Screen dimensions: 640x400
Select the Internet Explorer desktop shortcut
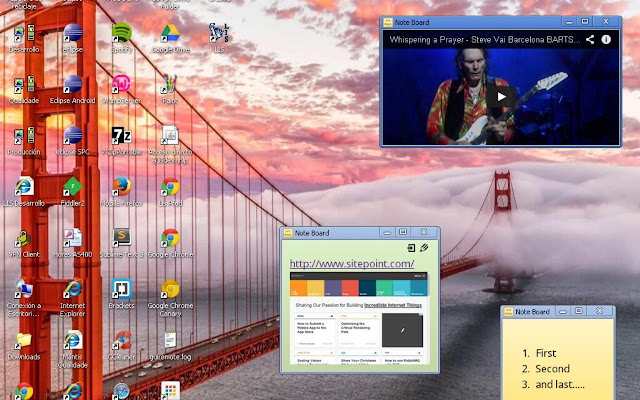[72, 291]
